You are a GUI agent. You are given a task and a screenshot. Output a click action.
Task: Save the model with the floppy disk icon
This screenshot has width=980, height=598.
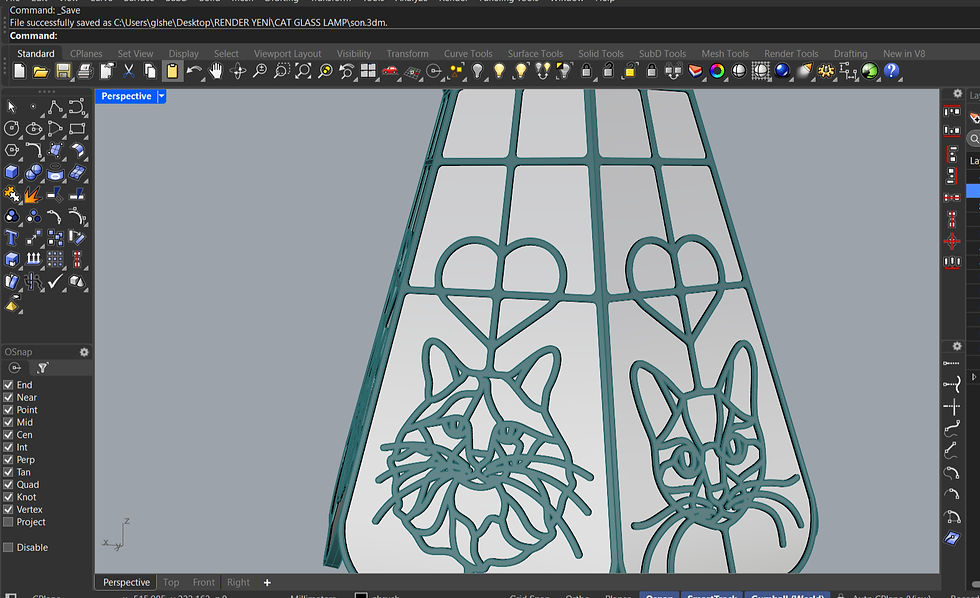click(x=63, y=71)
